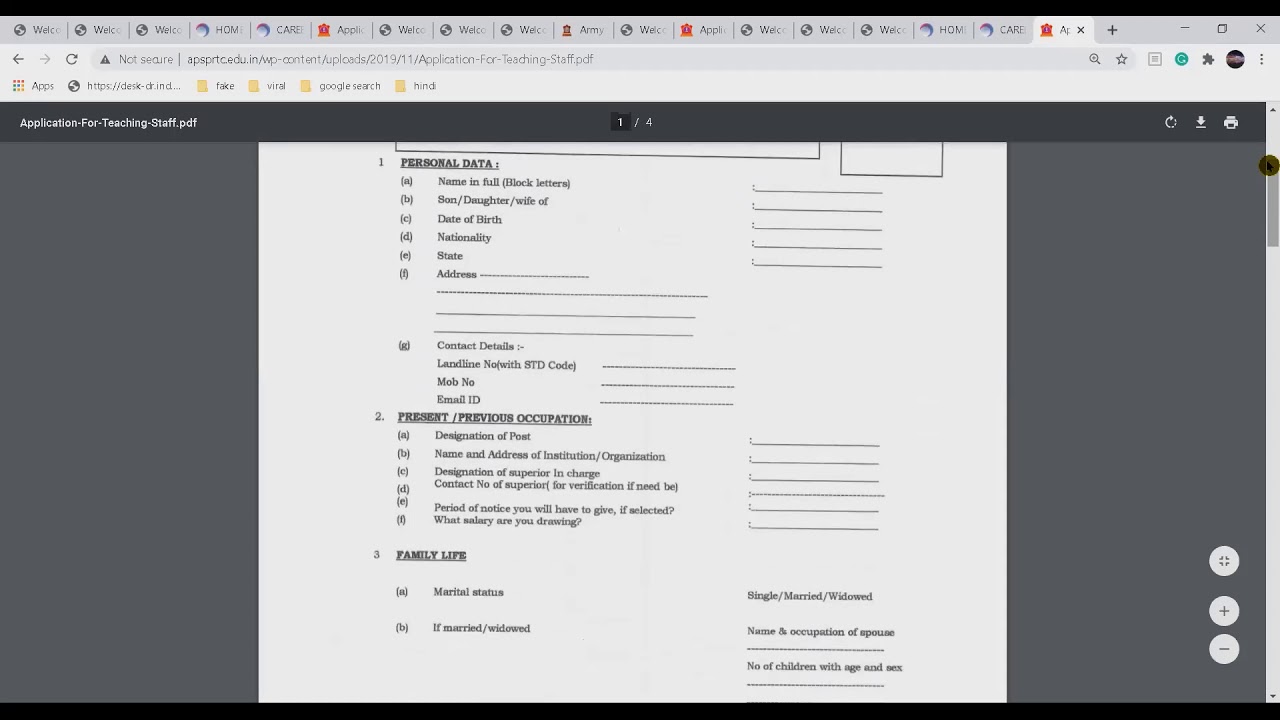
Task: Open the Extensions puzzle-piece menu
Action: click(1208, 59)
